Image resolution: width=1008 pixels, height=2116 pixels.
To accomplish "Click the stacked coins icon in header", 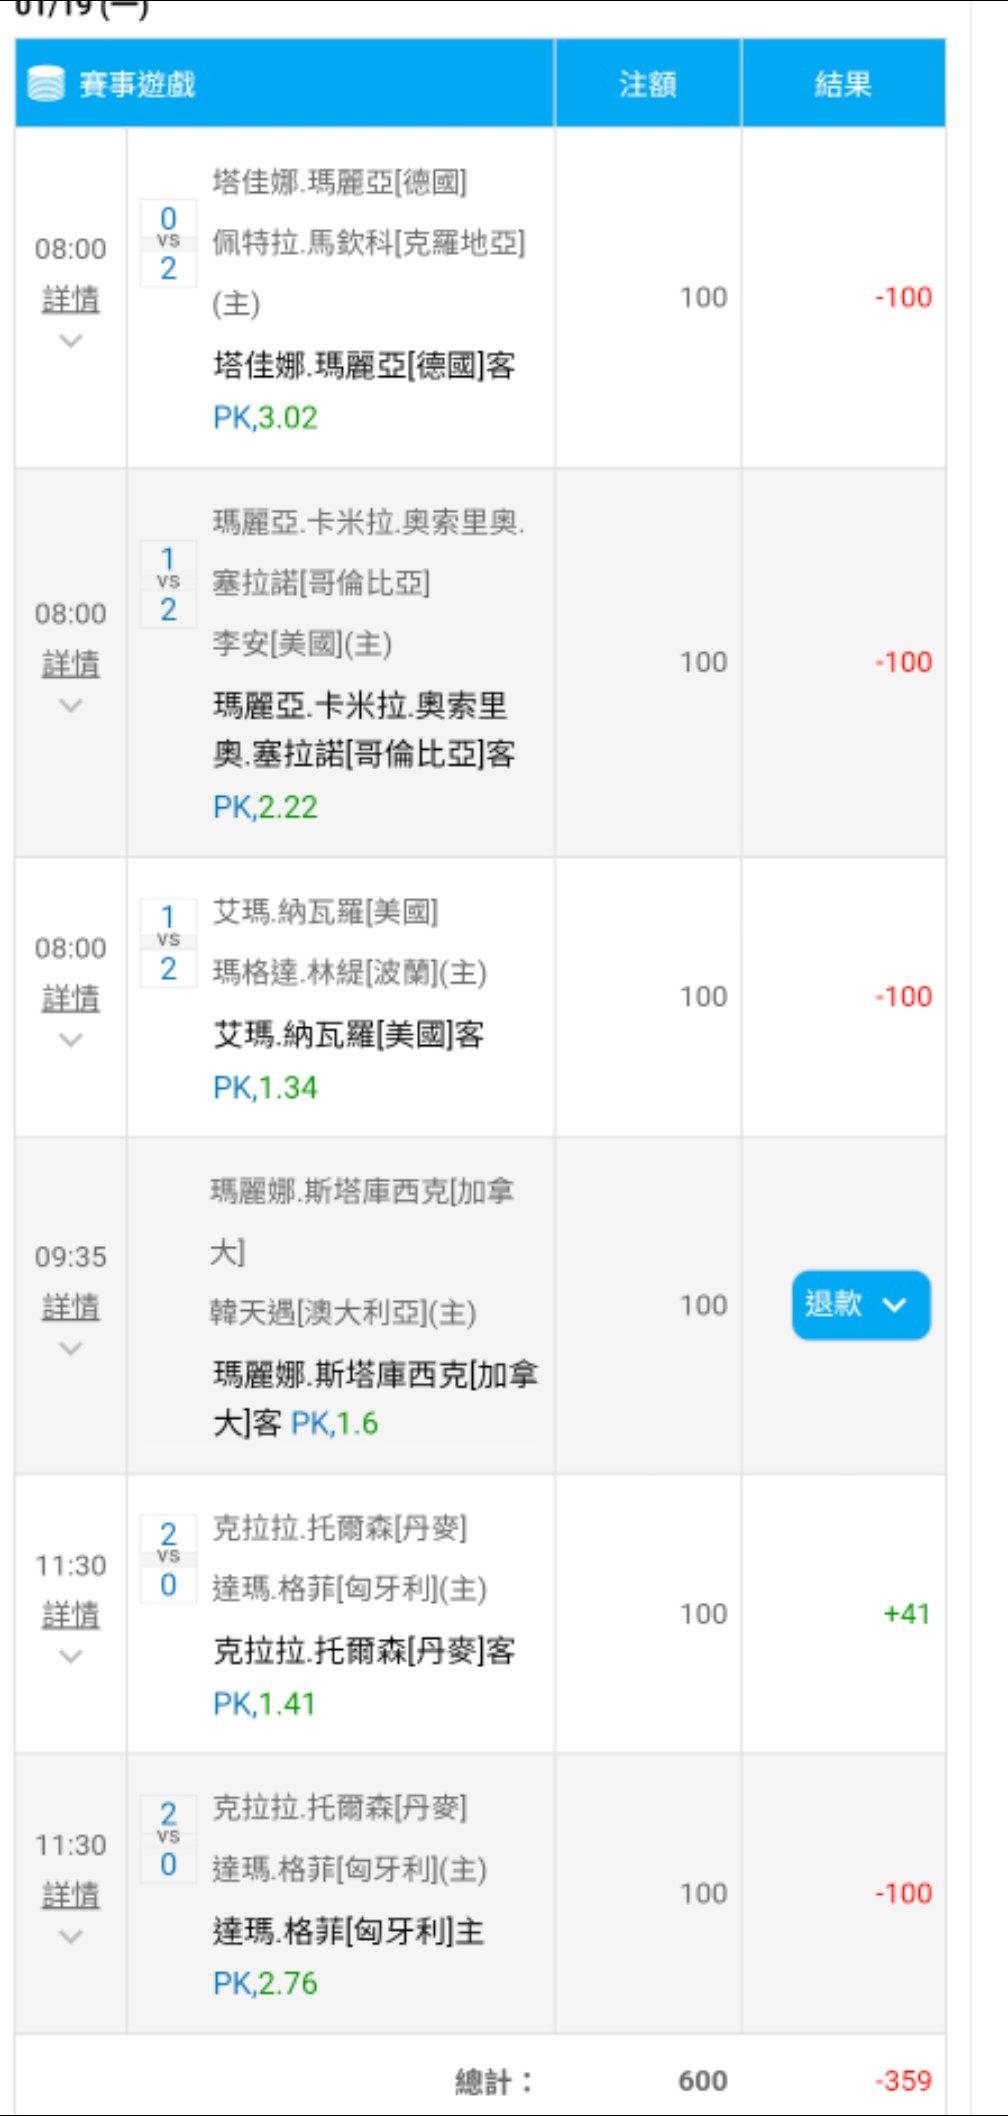I will coord(46,84).
